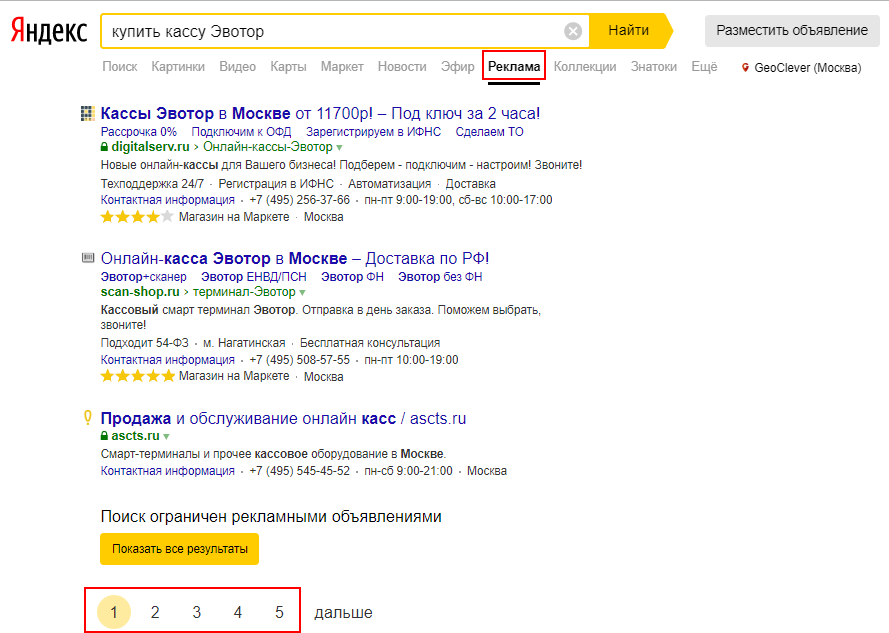Click the four-star rating of digitalserv.ru
The height and width of the screenshot is (633, 889).
[x=137, y=217]
